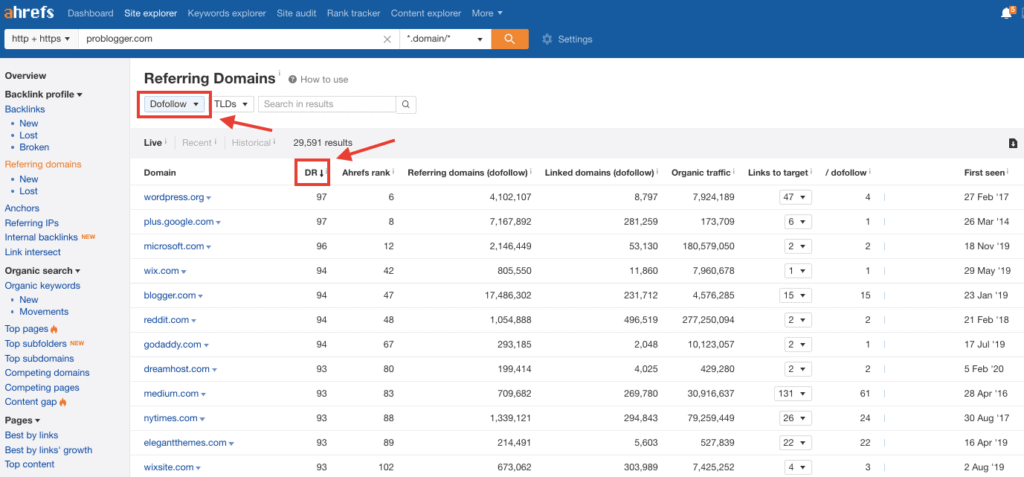Screen dimensions: 1024x477
Task: Switch to the Recent tab
Action: click(x=197, y=142)
